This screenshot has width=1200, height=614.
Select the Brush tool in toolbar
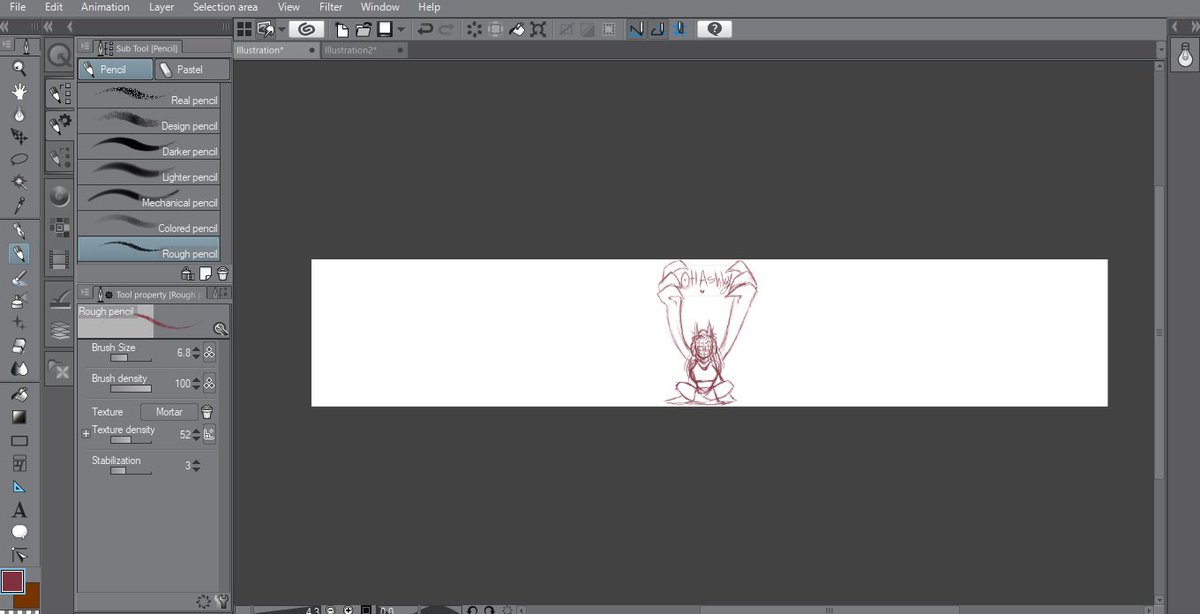tap(18, 278)
